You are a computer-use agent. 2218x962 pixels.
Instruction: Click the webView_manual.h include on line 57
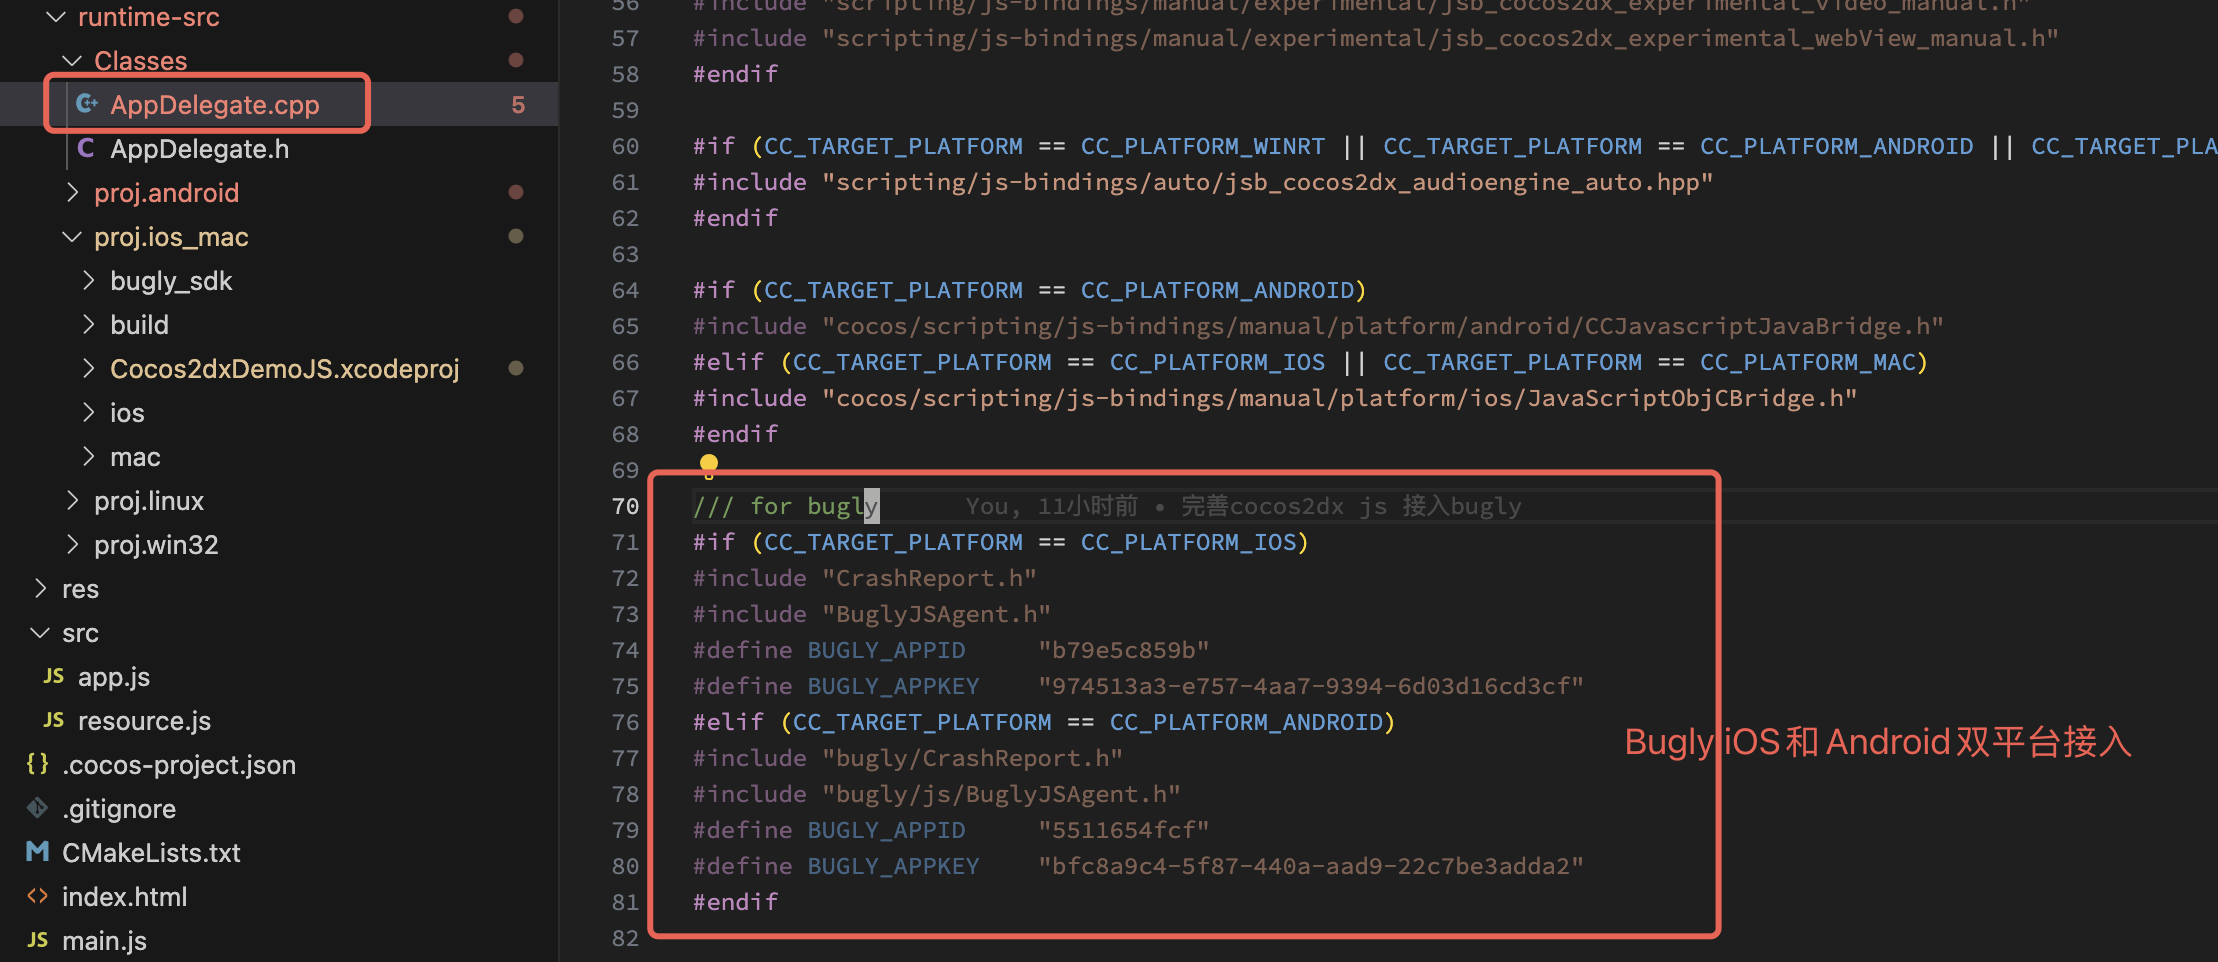click(x=1440, y=38)
